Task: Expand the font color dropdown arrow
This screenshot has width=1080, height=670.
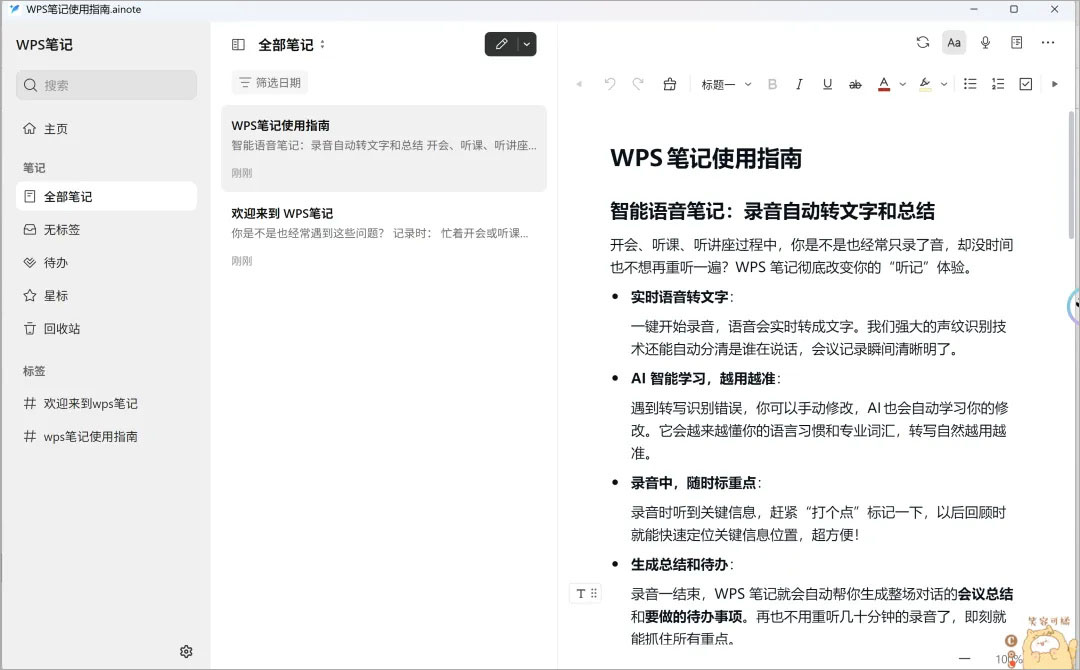Action: [902, 85]
